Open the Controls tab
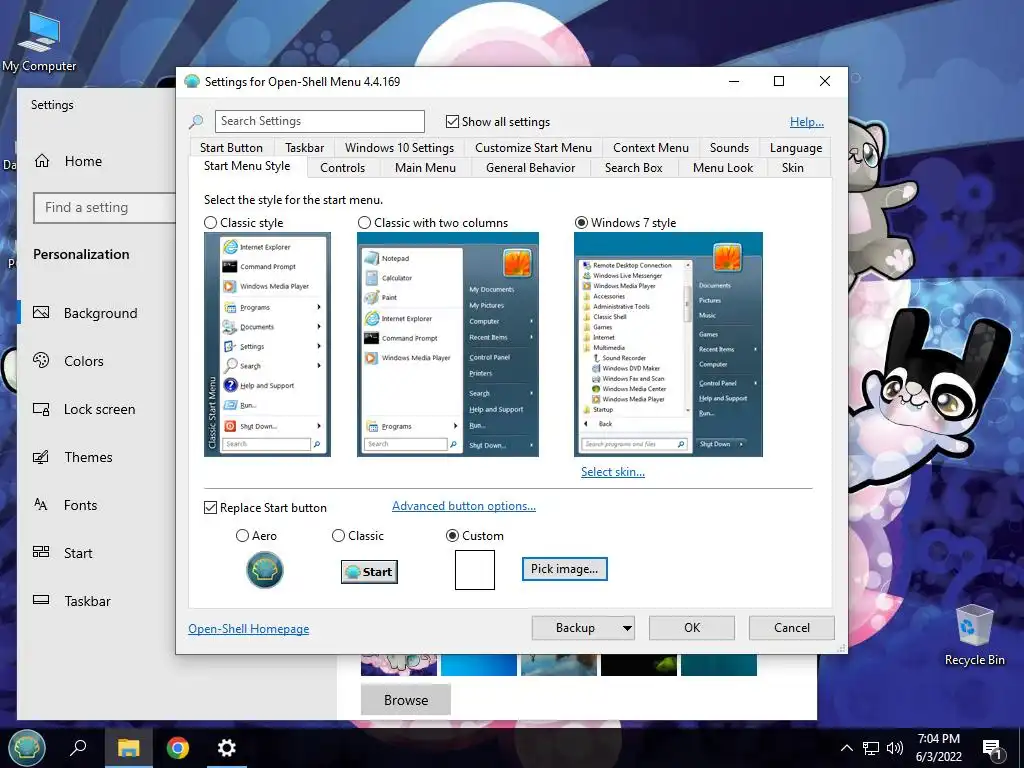 342,168
